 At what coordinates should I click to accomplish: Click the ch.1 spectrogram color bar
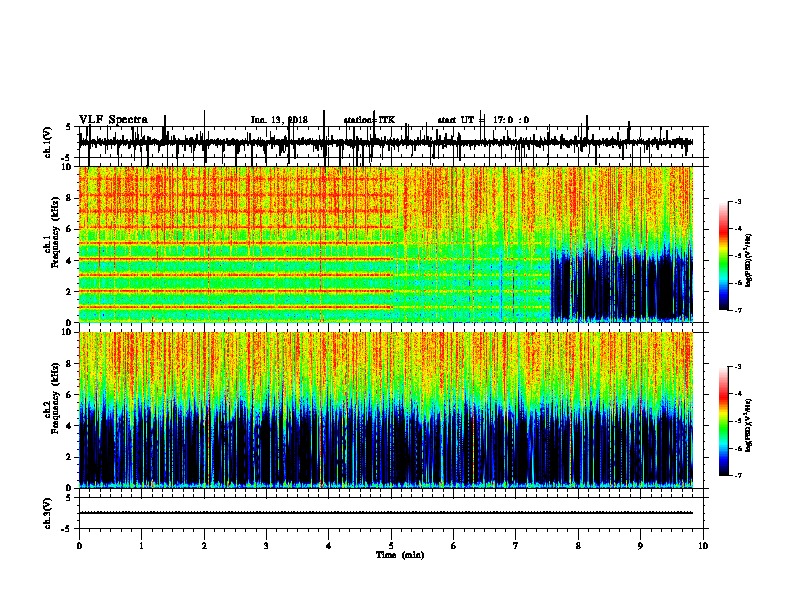(x=723, y=256)
